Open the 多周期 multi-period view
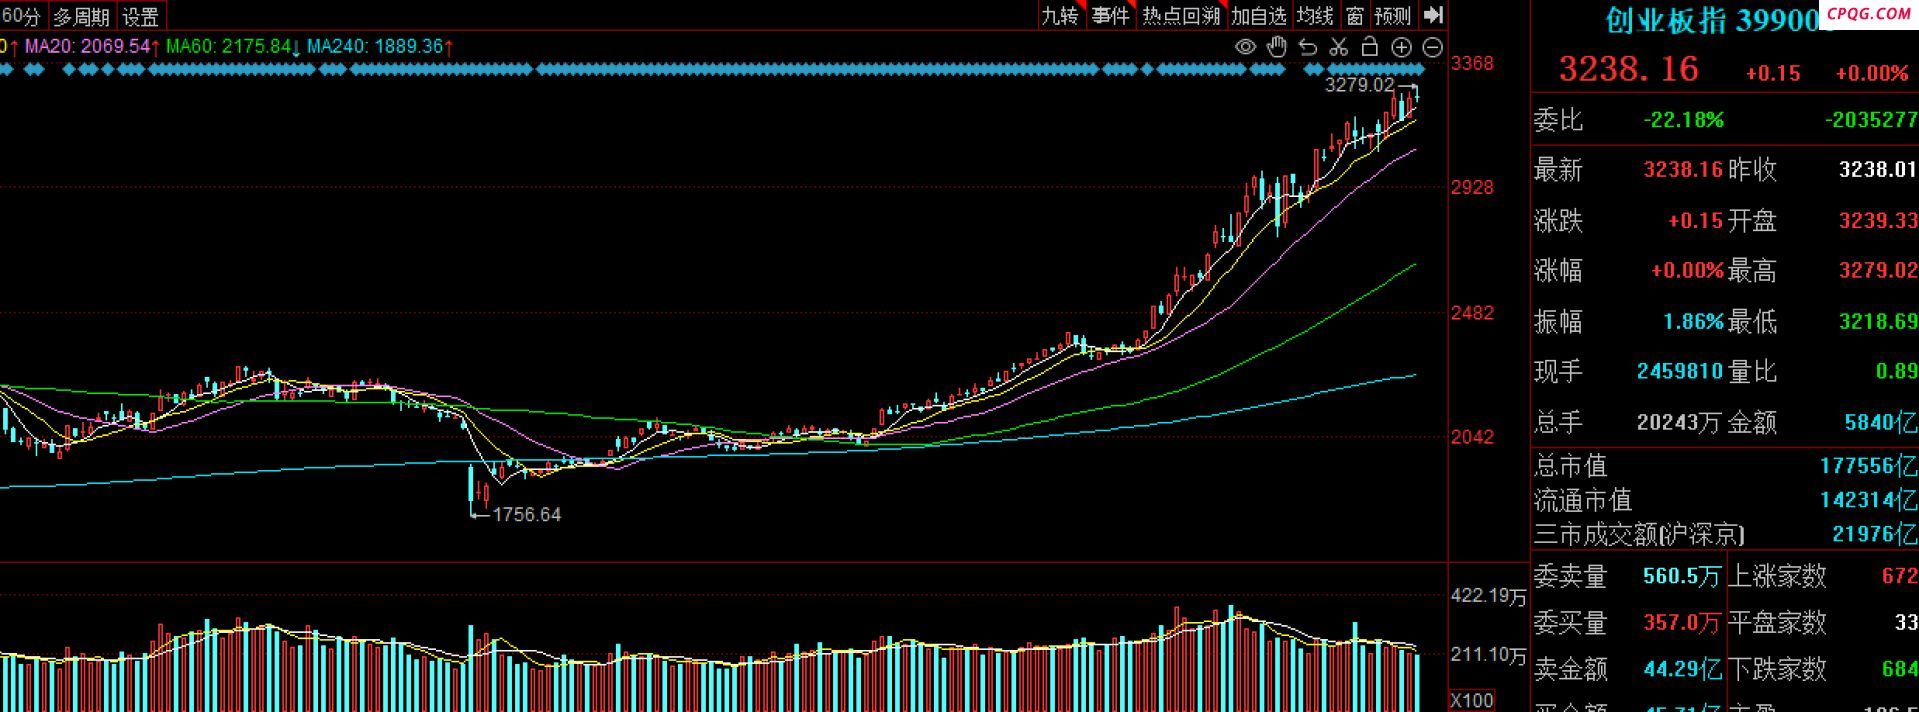 coord(81,17)
